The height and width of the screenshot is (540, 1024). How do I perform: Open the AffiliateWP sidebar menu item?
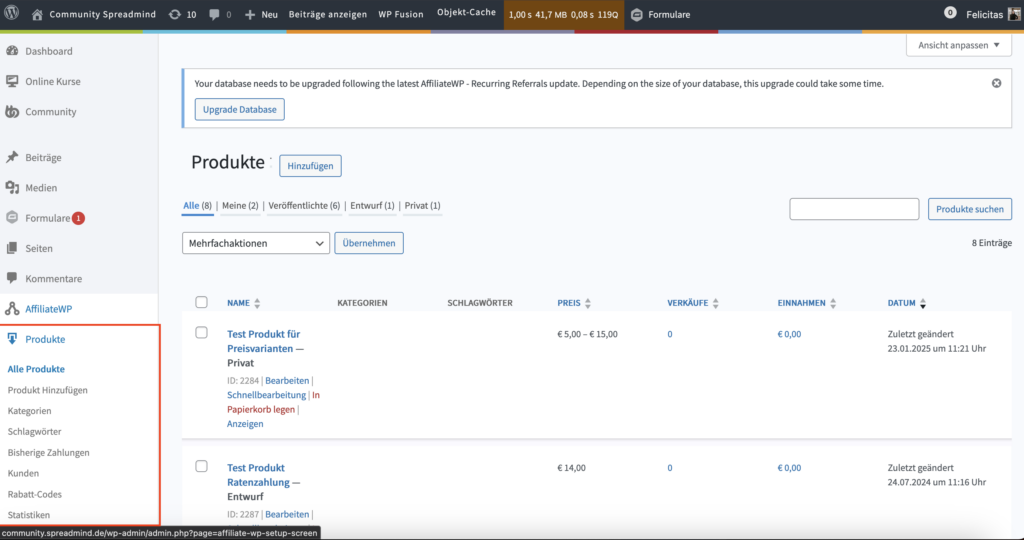48,309
